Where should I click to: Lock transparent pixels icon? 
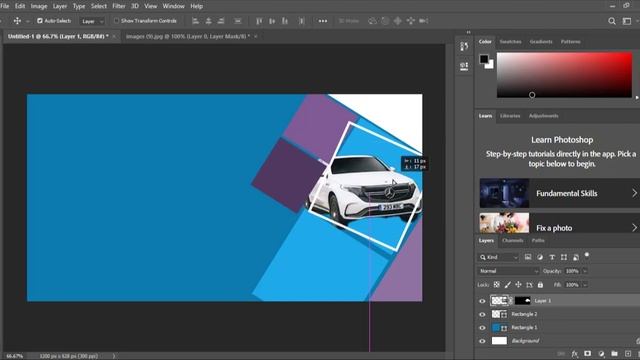click(496, 284)
